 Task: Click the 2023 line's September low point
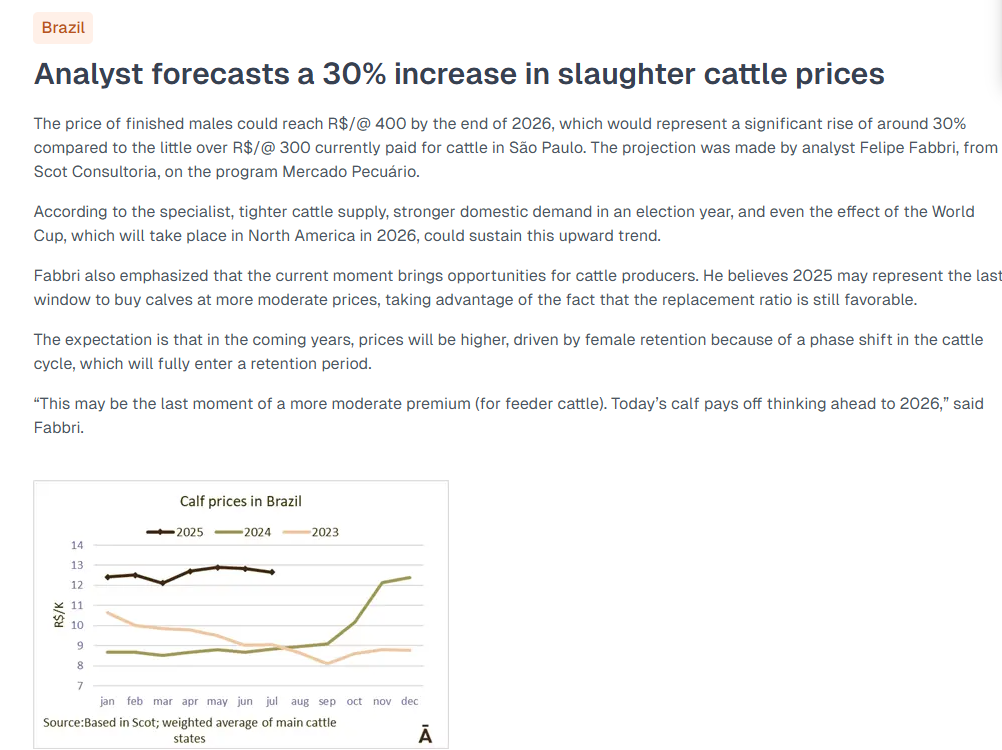(x=327, y=663)
